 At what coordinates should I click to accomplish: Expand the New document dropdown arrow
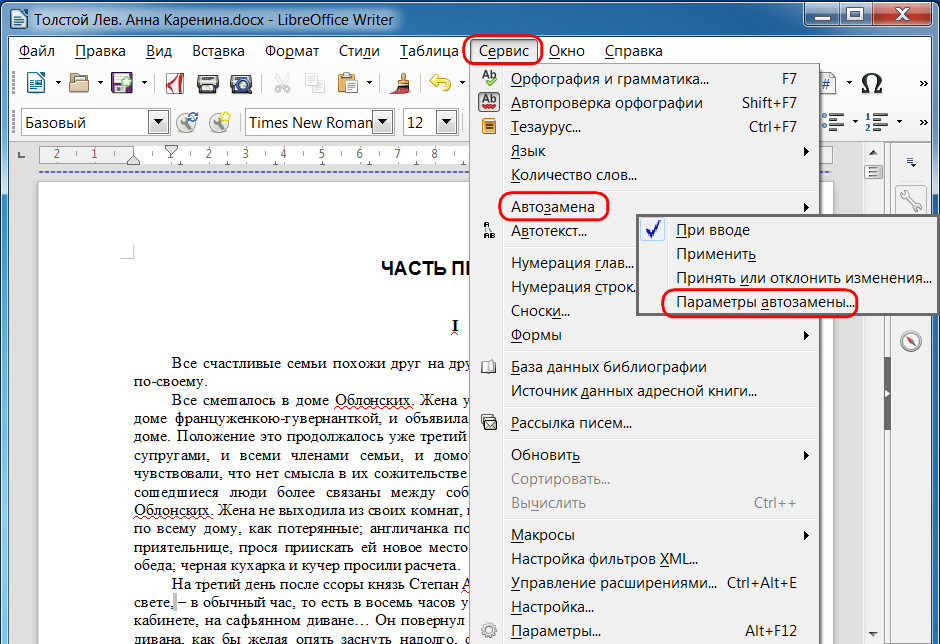click(x=58, y=83)
